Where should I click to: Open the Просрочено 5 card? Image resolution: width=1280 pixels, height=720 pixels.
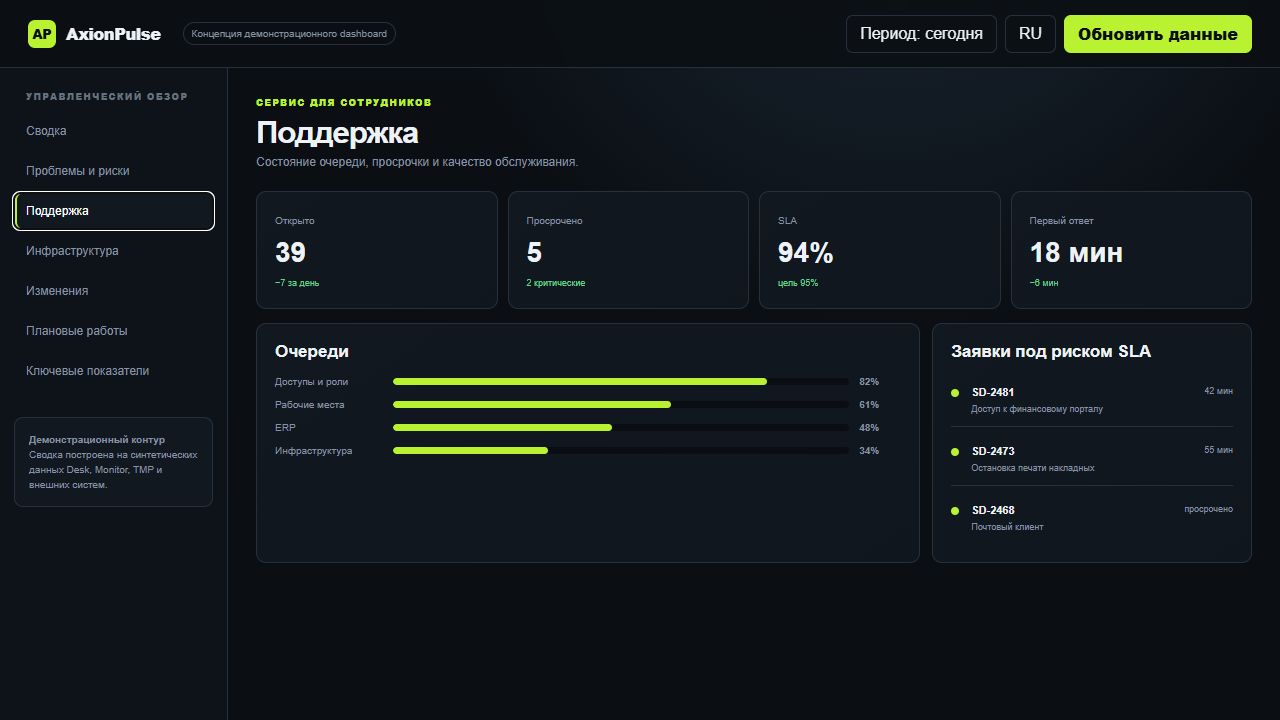628,250
